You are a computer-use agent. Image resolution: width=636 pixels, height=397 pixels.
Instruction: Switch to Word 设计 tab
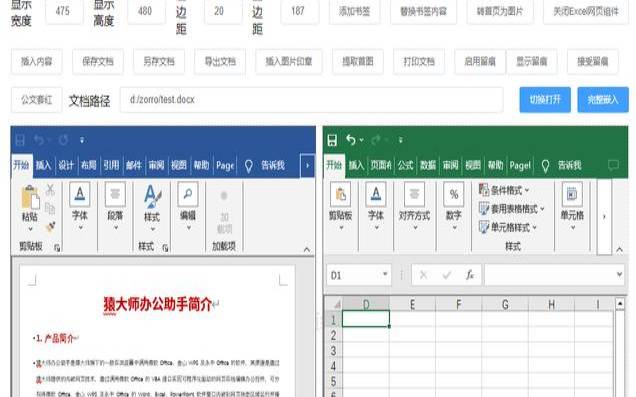coord(66,165)
